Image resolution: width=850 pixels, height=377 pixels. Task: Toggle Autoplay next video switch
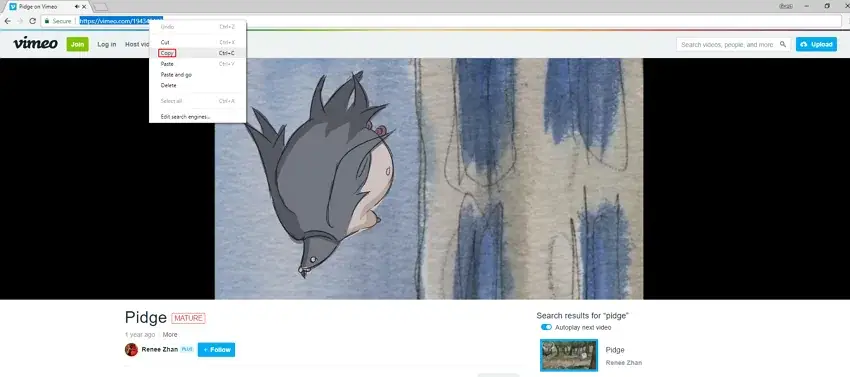point(546,328)
